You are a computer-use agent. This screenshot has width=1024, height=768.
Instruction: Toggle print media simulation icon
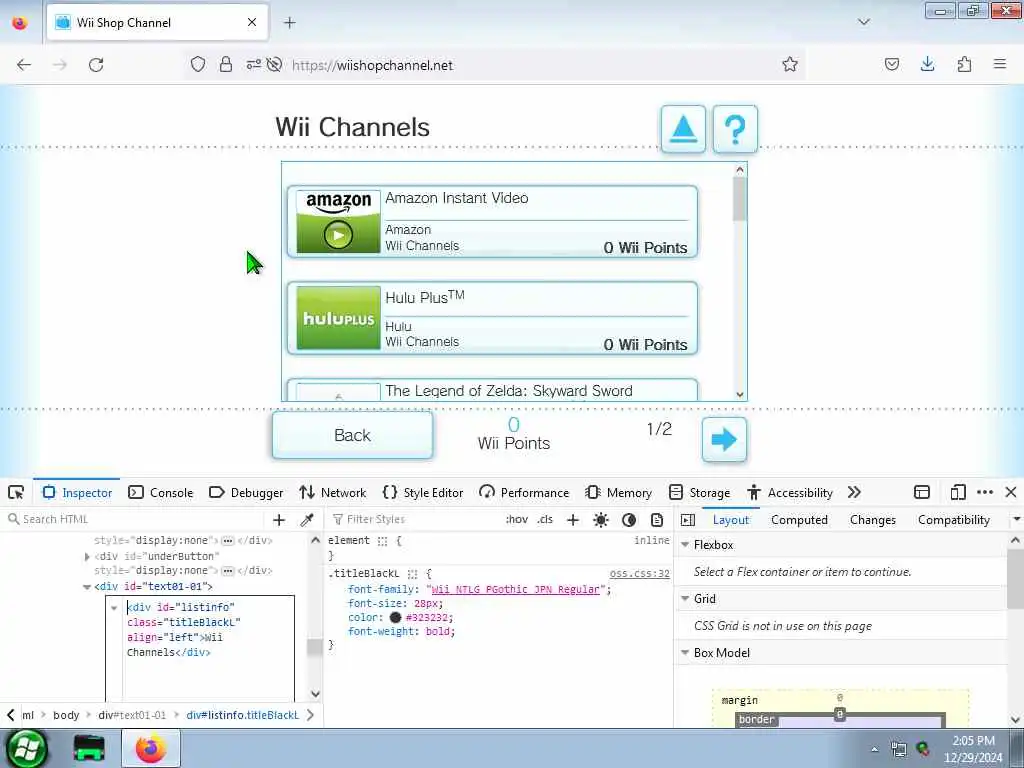657,520
